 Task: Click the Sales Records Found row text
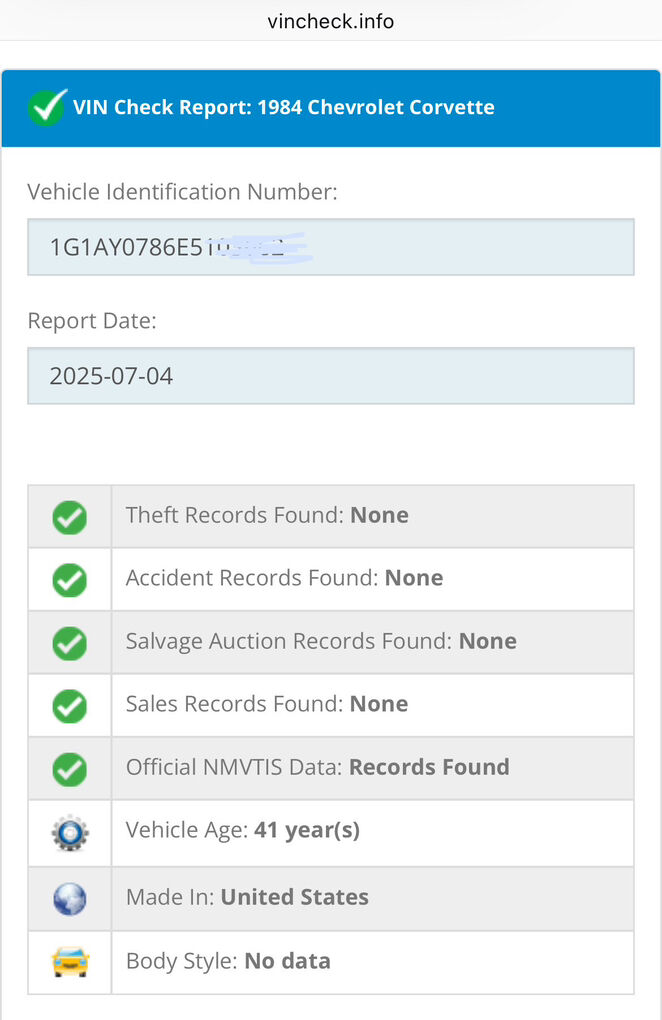coord(267,704)
